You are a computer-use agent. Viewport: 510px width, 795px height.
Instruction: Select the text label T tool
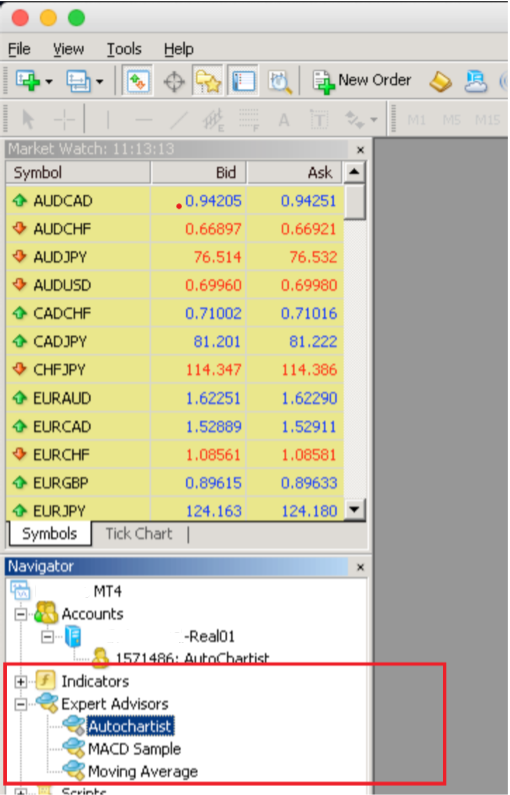(319, 121)
